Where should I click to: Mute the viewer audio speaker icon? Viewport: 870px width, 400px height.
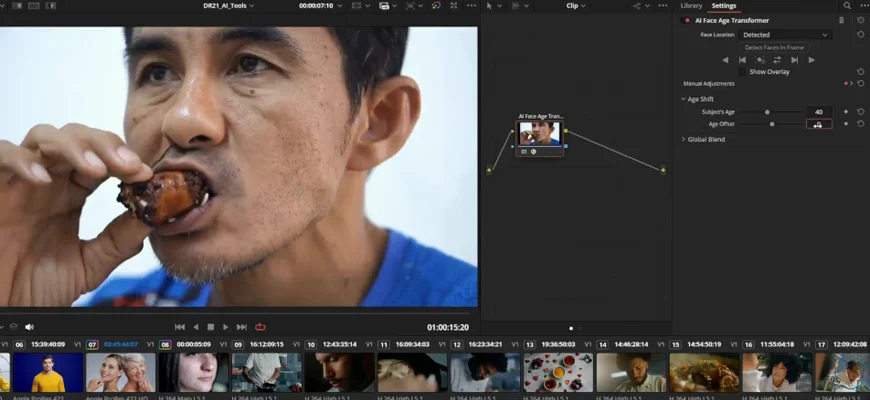click(x=29, y=327)
